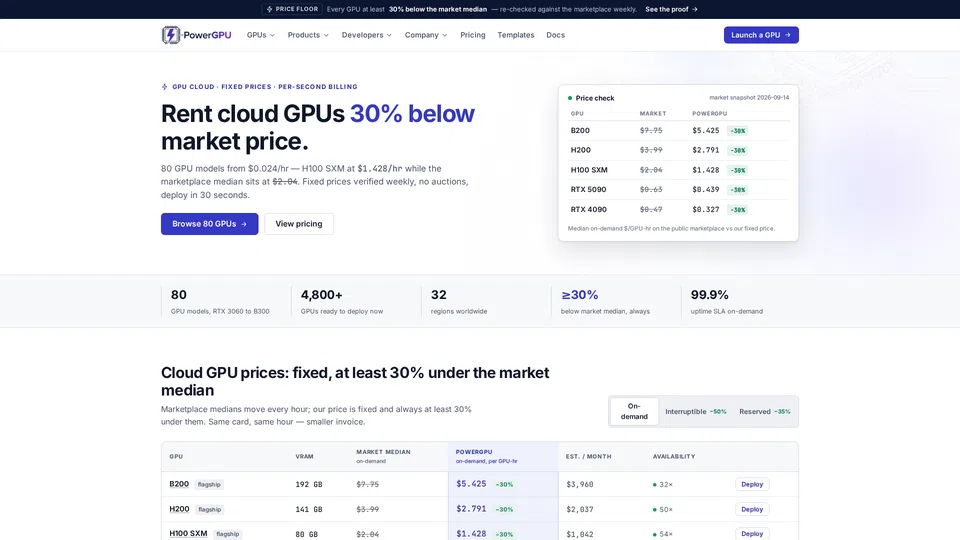Click the lightning icon before GPU CLOUD tagline
Screen dimensions: 960x540
point(164,87)
